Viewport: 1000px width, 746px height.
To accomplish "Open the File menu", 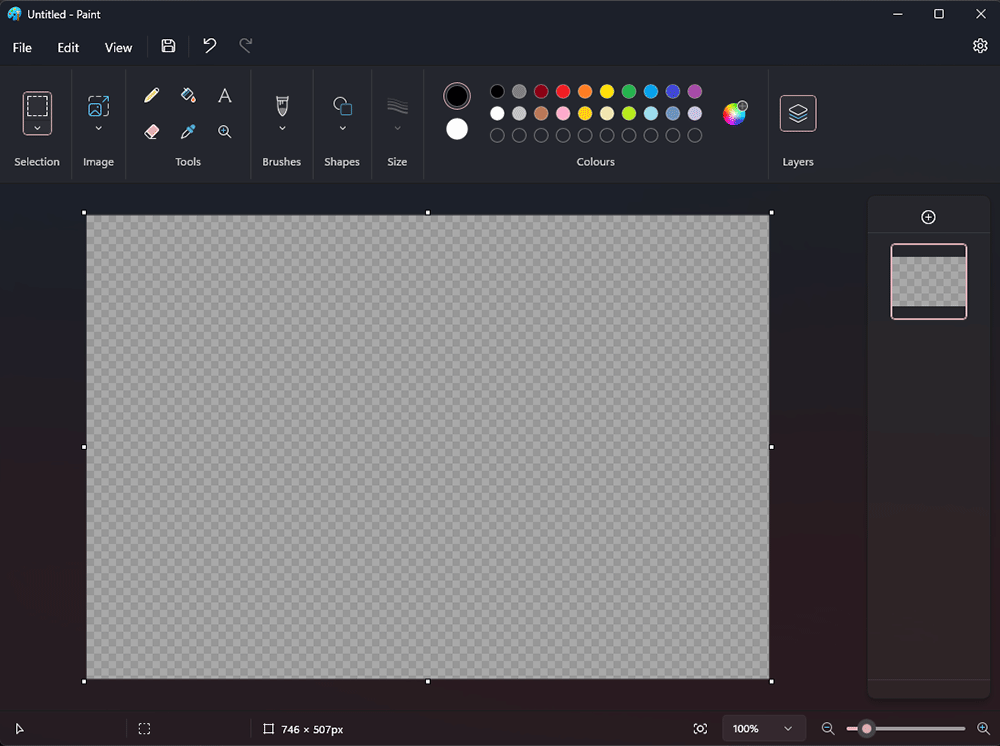I will click(x=21, y=47).
